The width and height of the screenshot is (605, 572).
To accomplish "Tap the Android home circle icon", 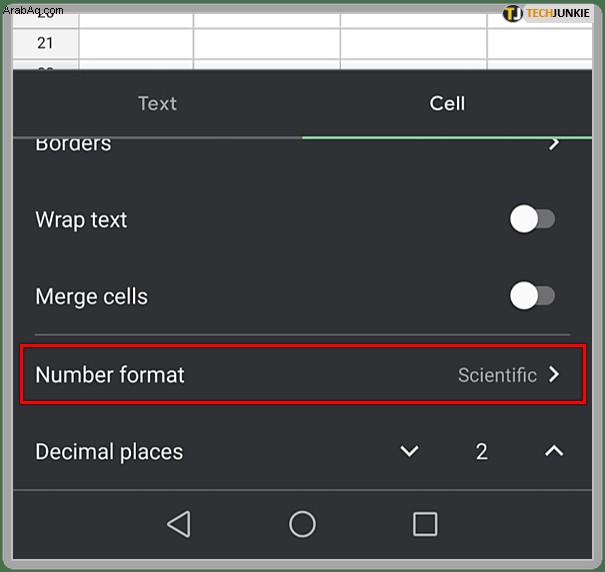I will point(302,524).
